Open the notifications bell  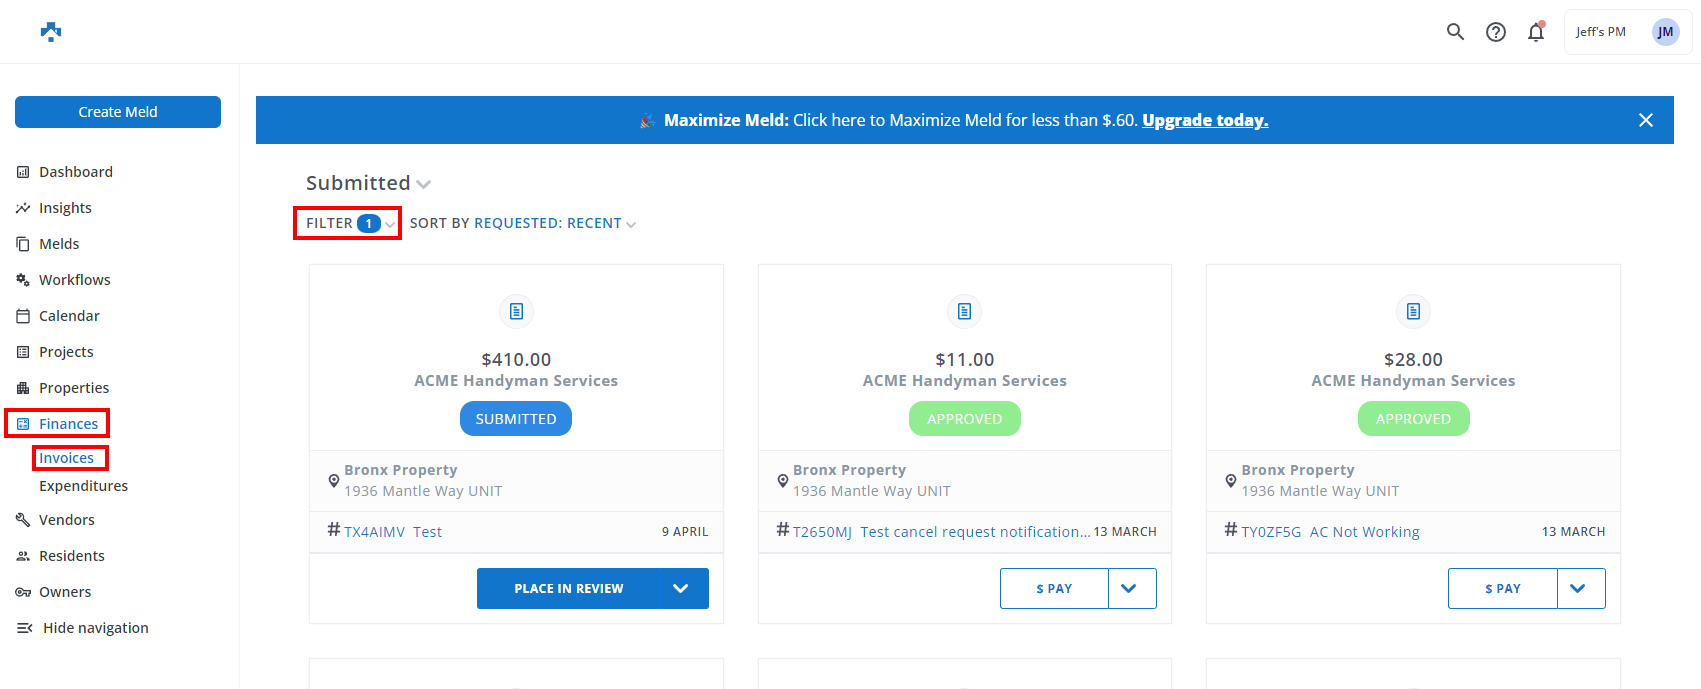pos(1535,32)
